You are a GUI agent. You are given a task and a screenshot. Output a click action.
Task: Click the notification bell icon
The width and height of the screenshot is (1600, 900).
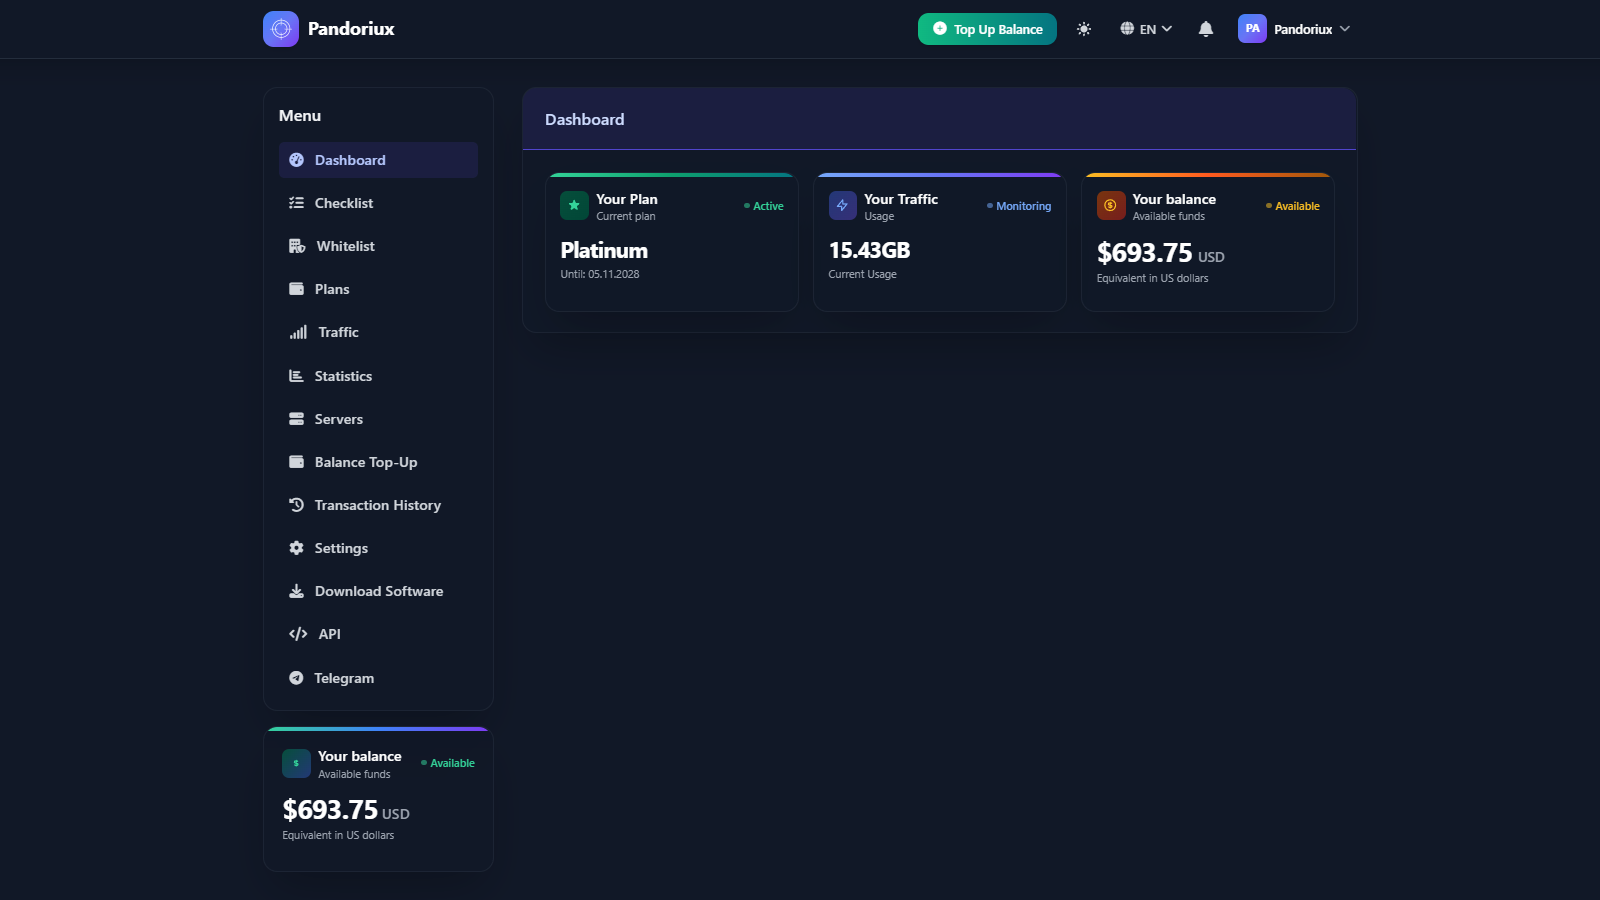click(1205, 29)
